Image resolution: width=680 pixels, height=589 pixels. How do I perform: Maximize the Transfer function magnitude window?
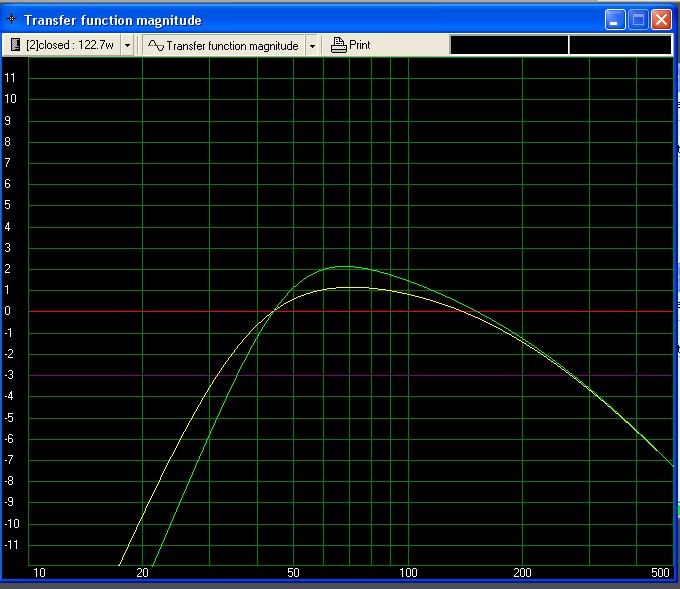638,20
